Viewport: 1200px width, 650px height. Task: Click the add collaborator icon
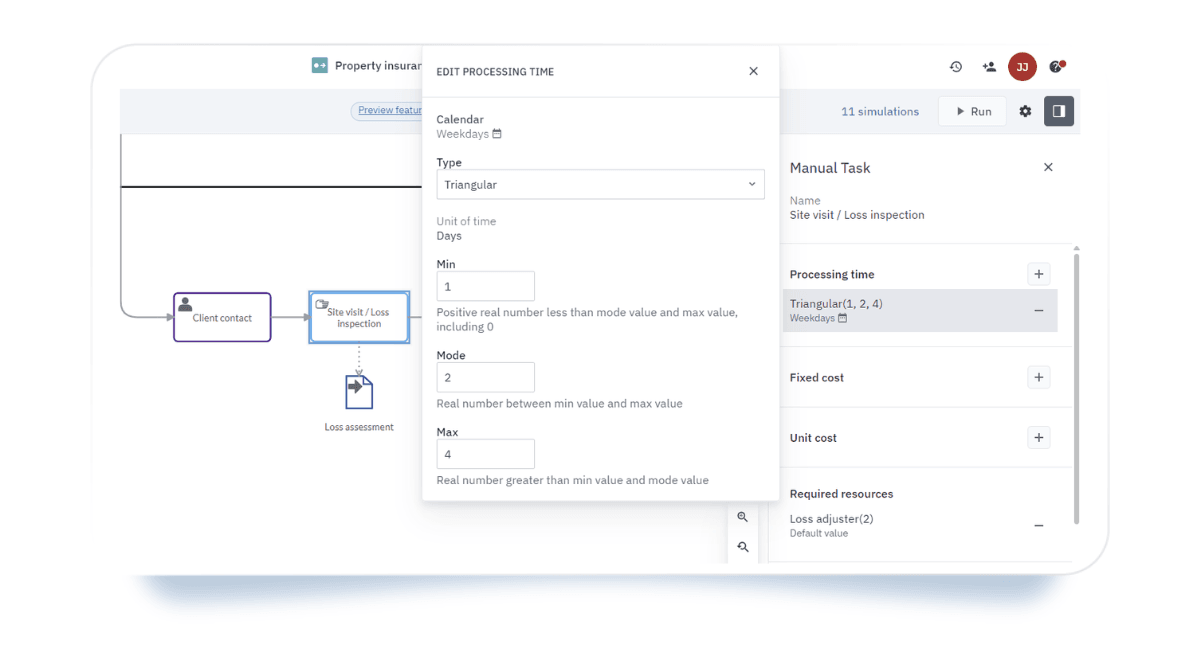[989, 67]
